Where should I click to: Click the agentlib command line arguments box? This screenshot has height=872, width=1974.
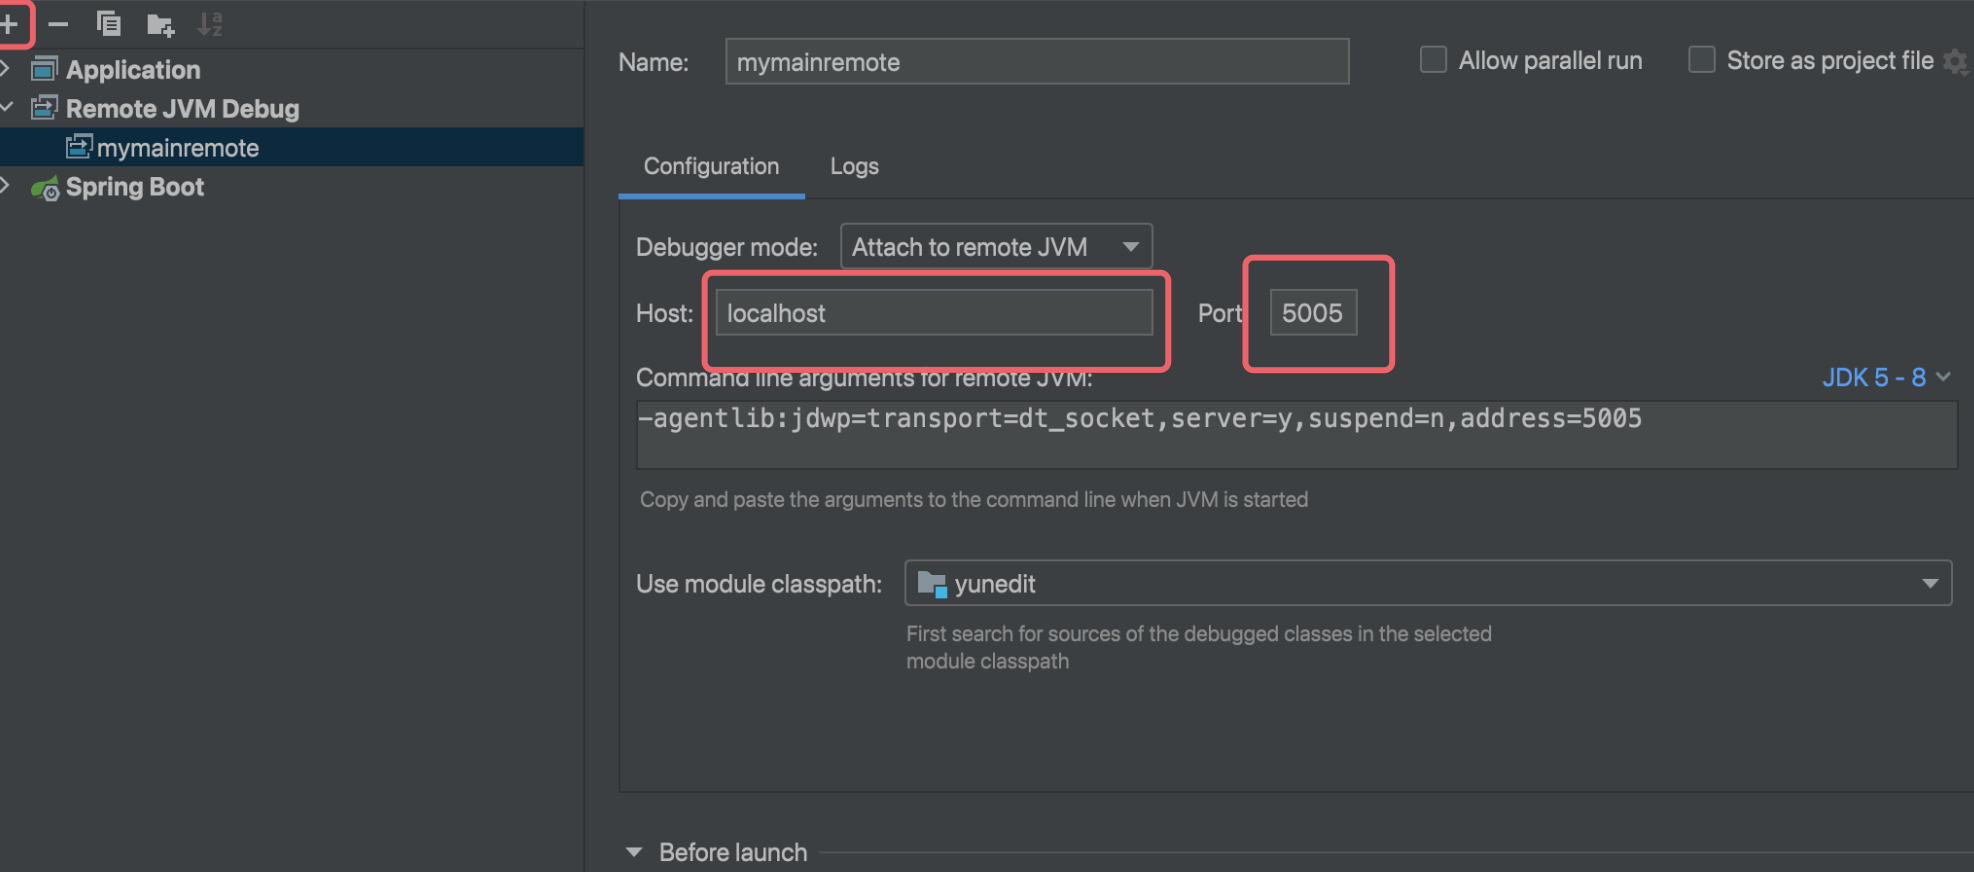1296,435
